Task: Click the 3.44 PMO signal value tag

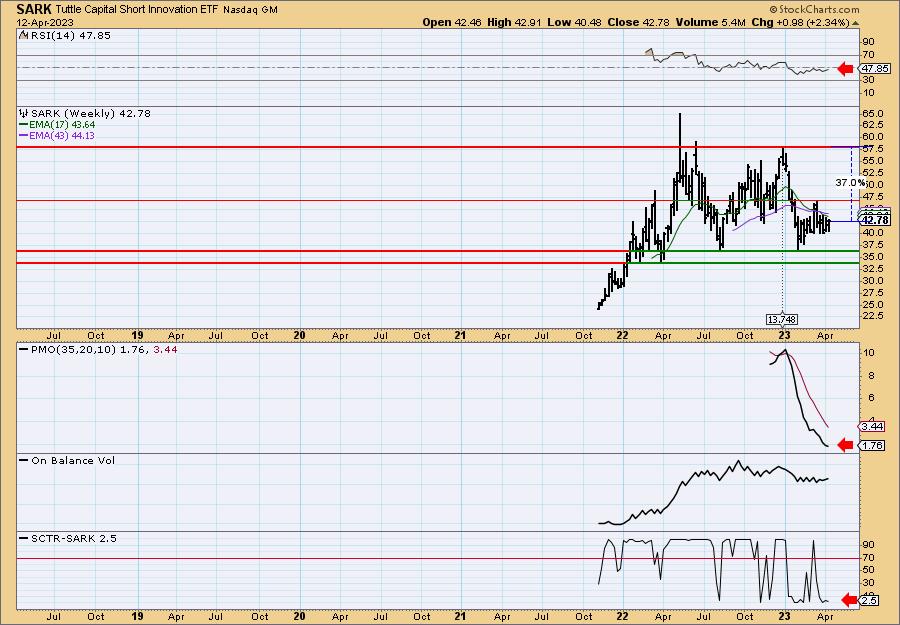Action: 873,426
